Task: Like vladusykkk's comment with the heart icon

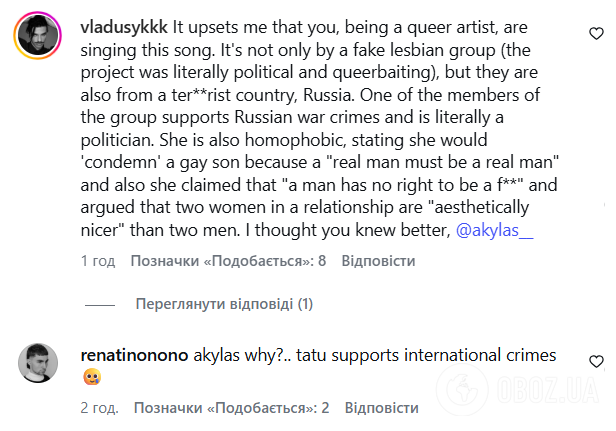Action: [x=596, y=34]
